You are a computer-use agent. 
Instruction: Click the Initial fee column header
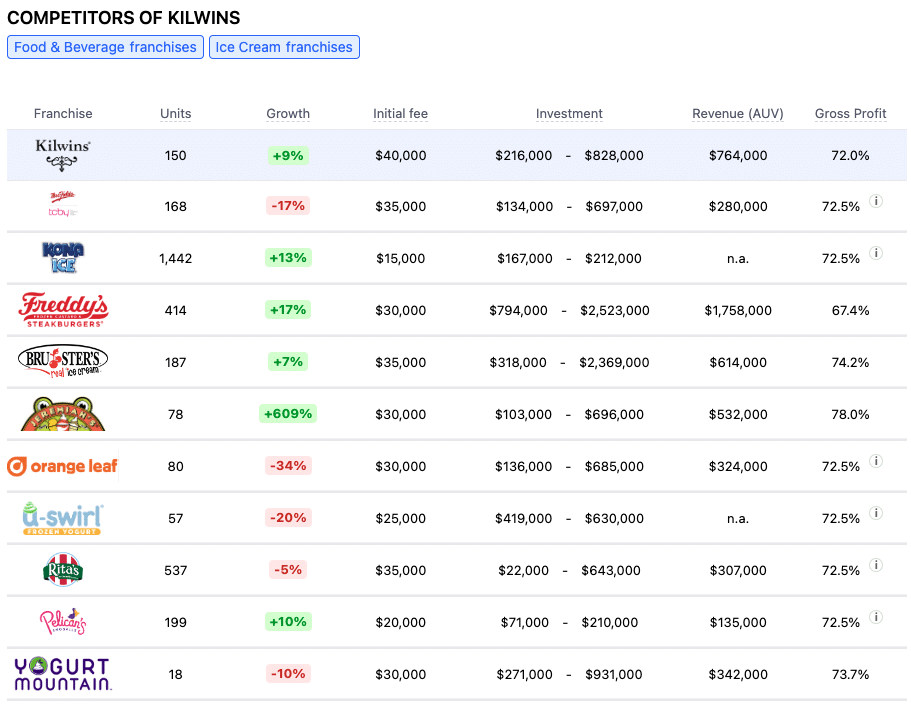400,113
